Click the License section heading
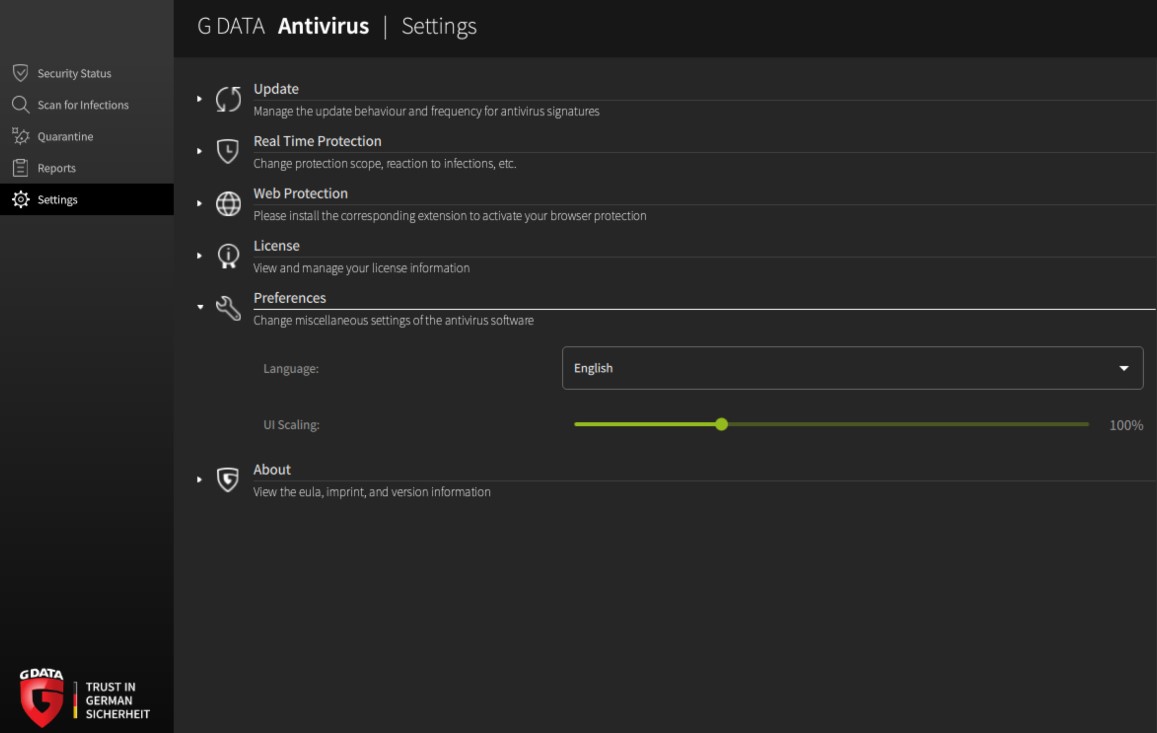 point(277,246)
